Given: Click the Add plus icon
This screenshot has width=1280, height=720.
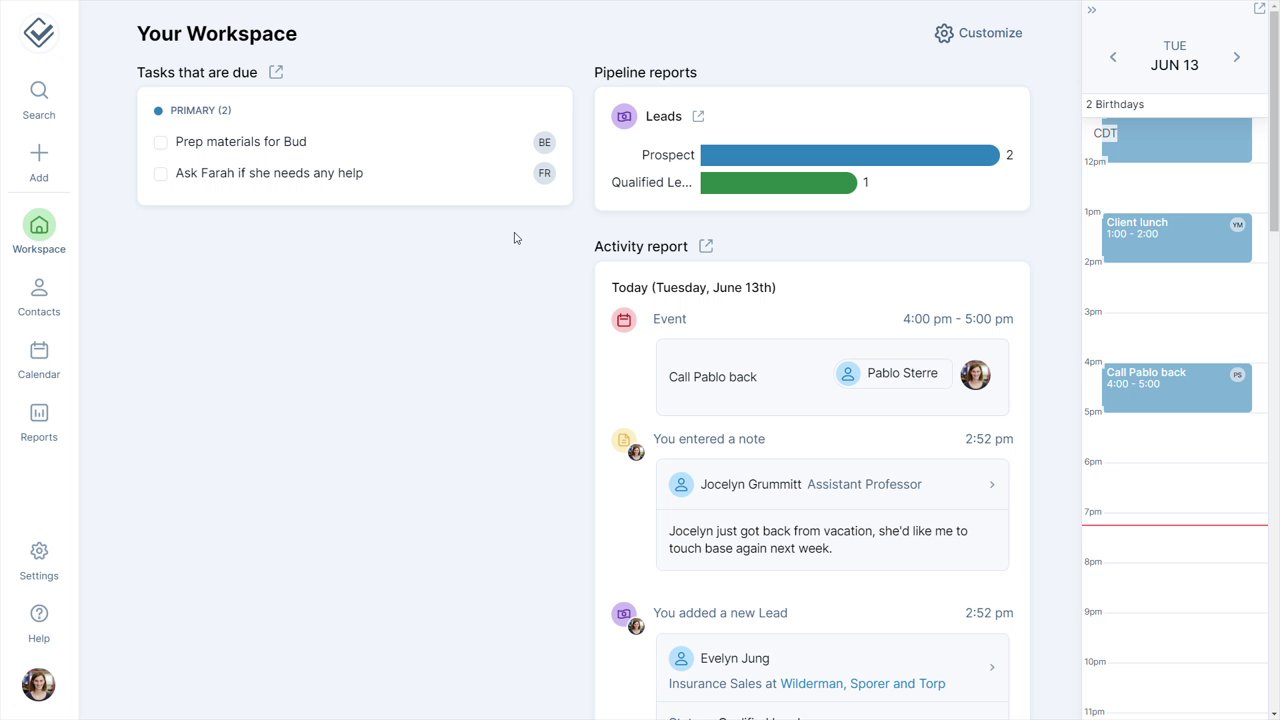Looking at the screenshot, I should point(39,153).
